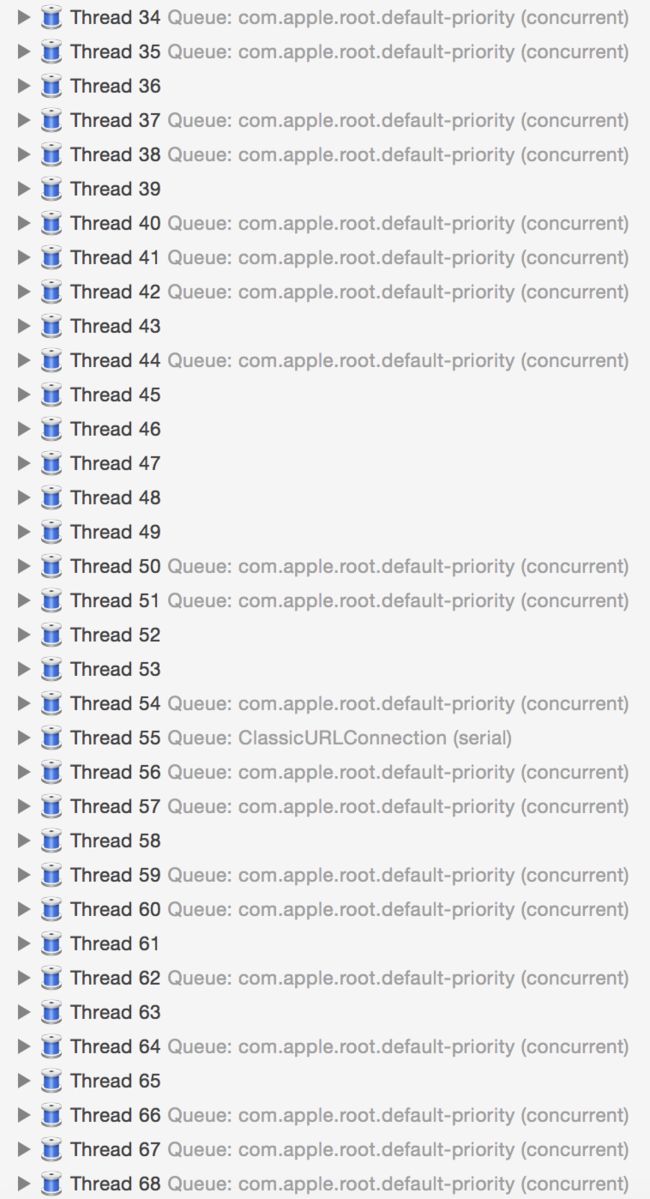Select the thread icon for Thread 43
Screen dimensions: 650x1199
(51, 326)
